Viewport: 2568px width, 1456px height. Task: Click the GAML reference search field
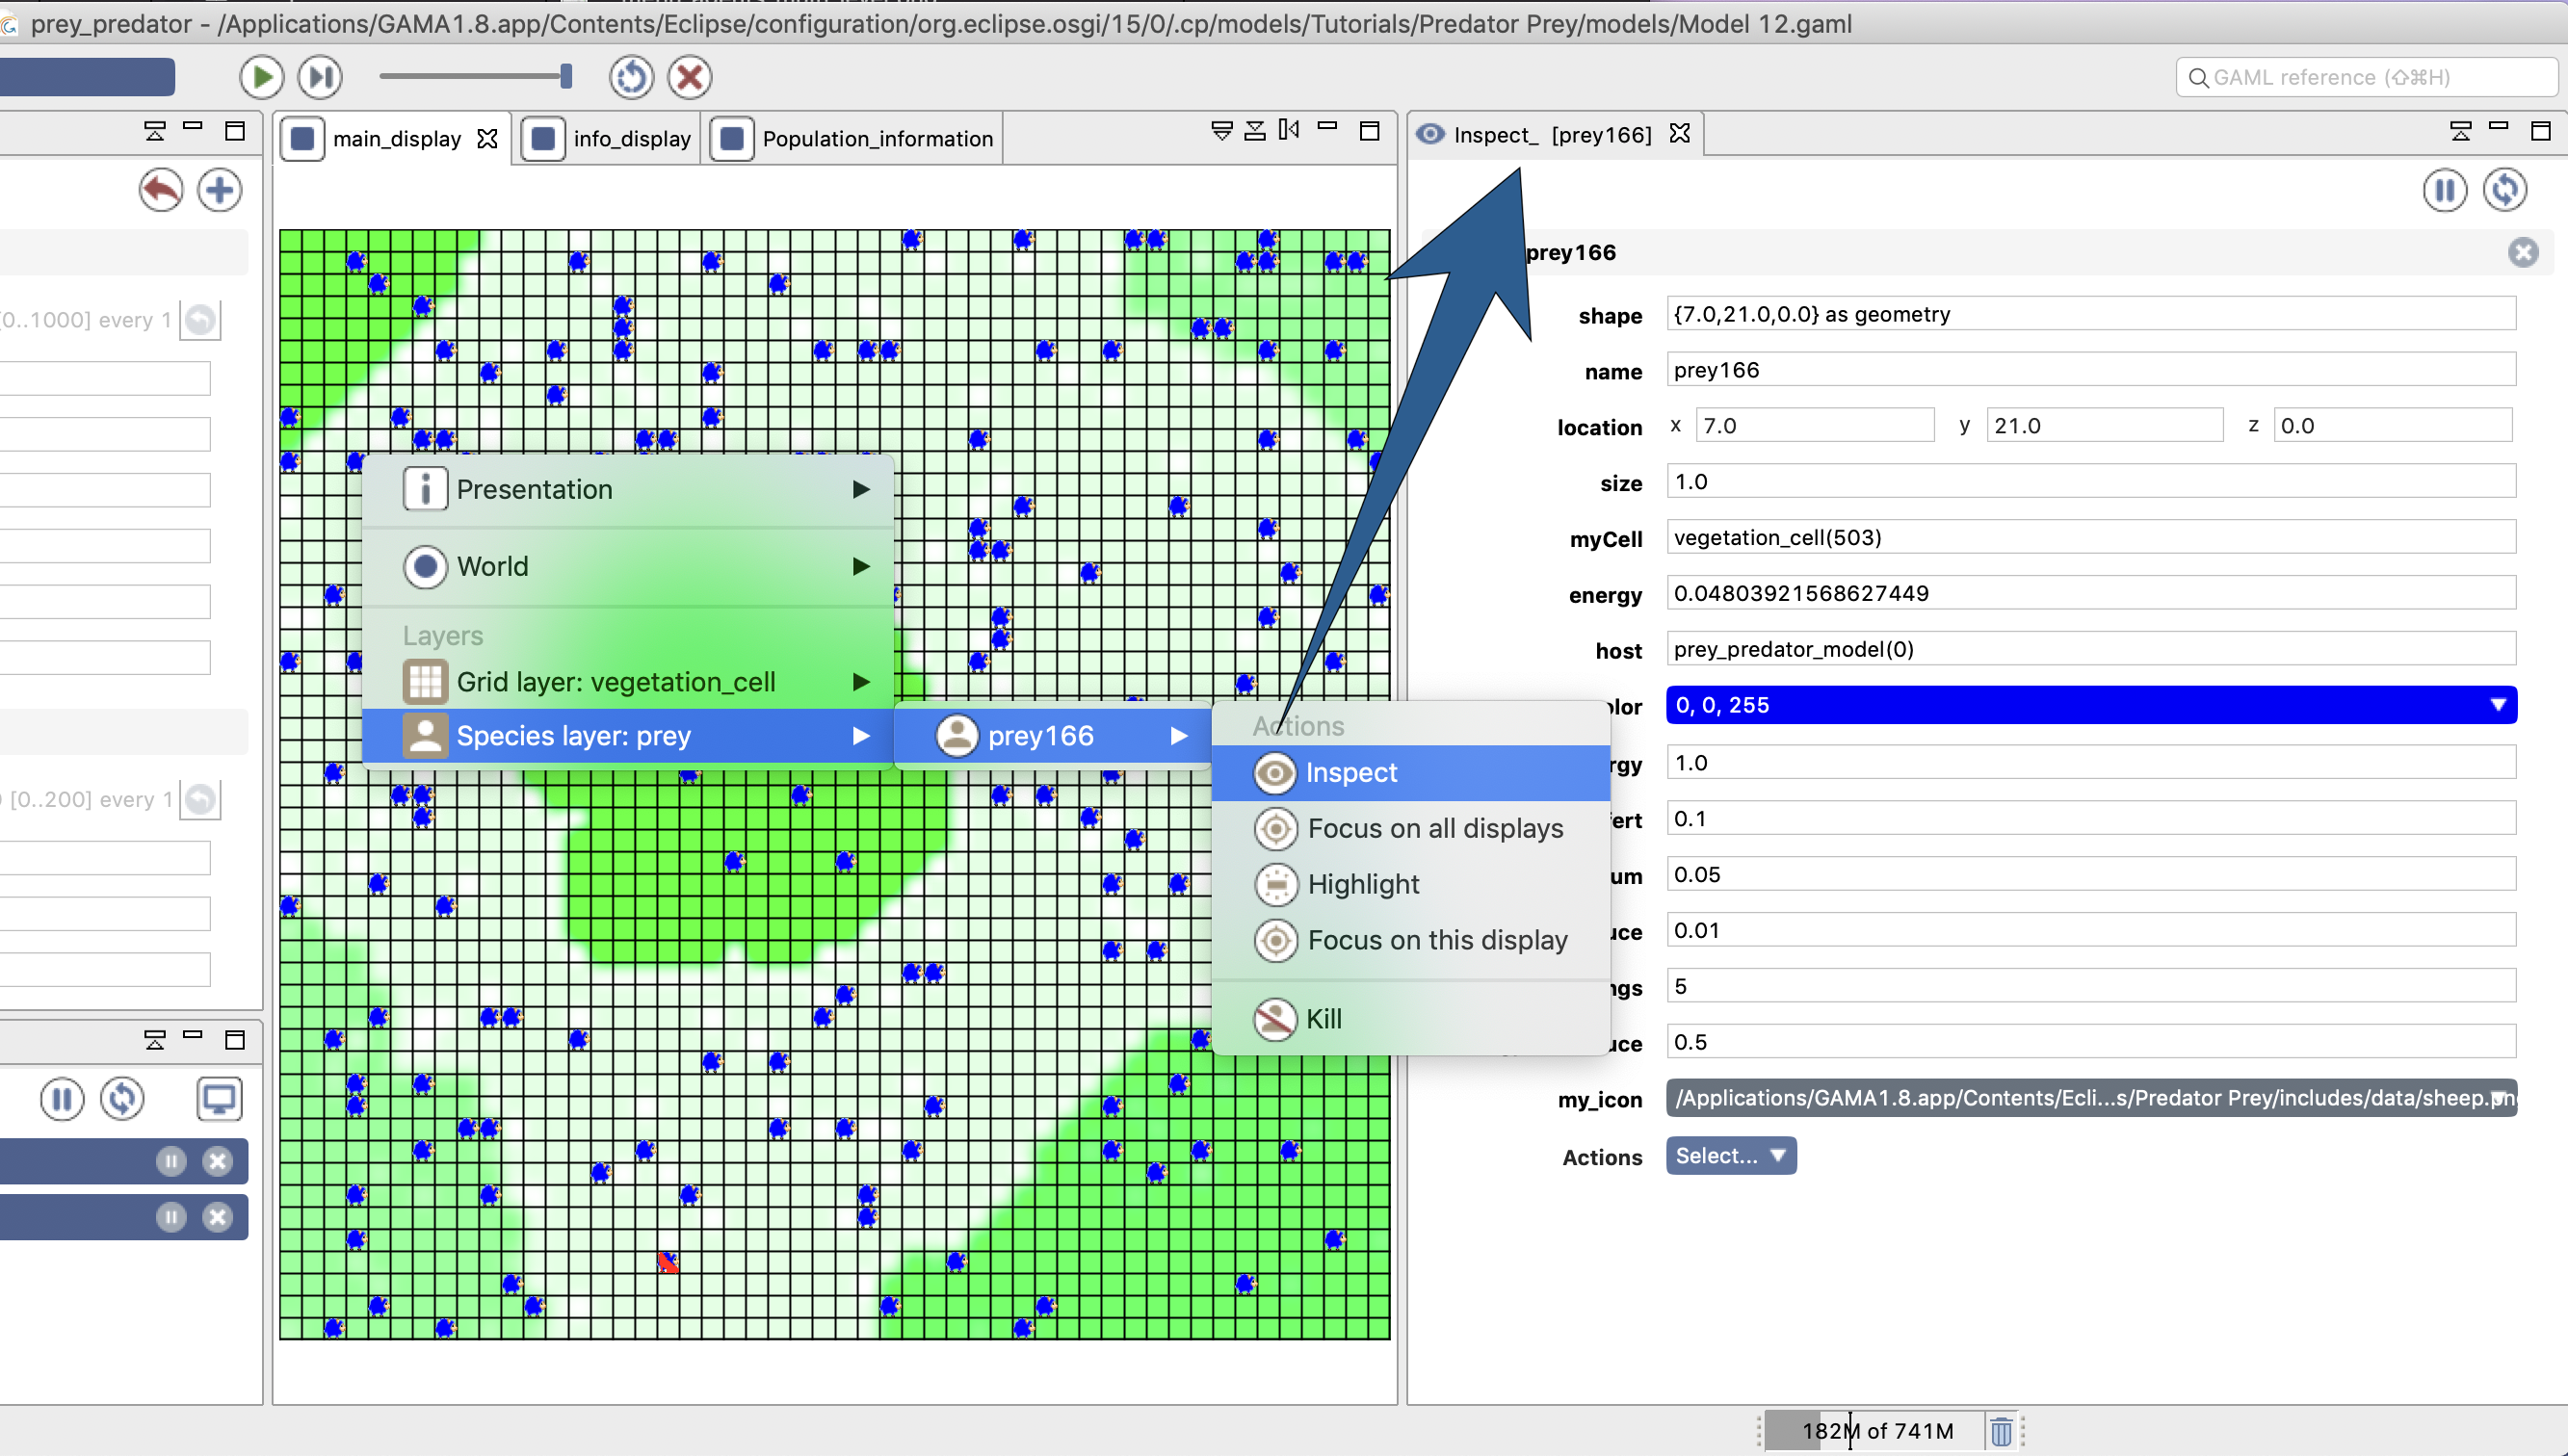(x=2365, y=77)
